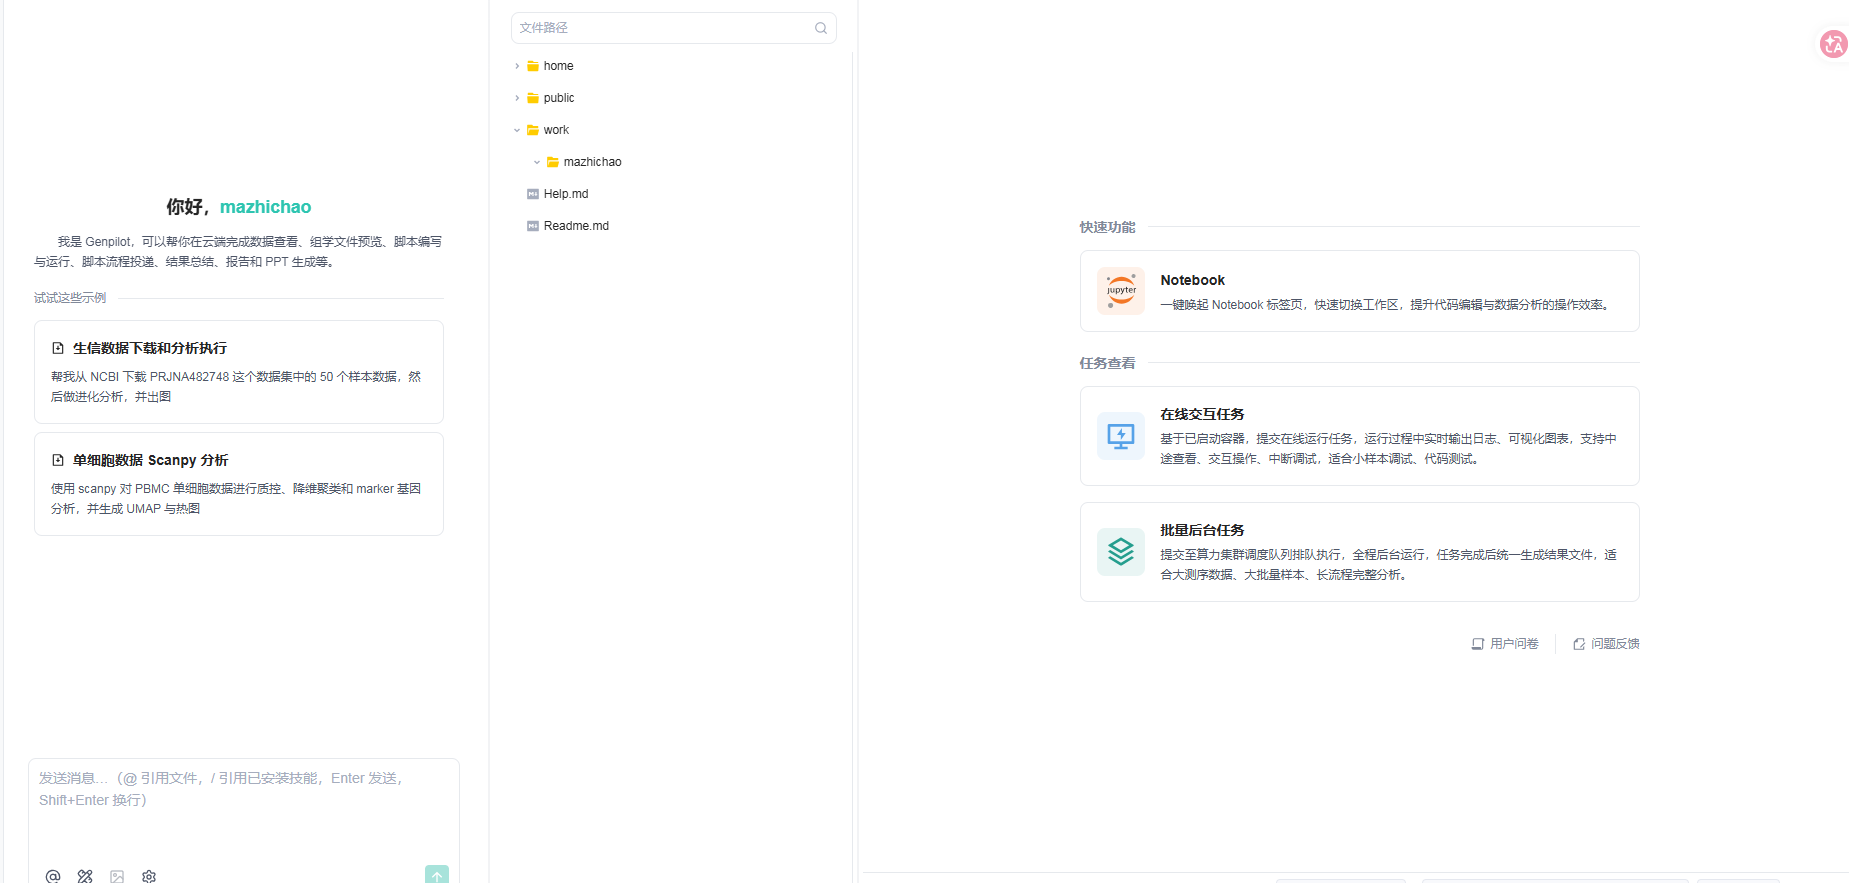Open the installed skills tool icon

click(85, 876)
